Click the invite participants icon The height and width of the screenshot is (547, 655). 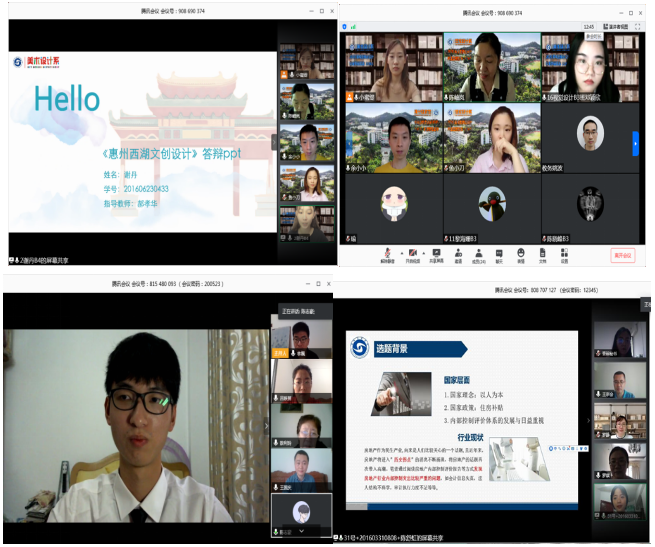click(459, 253)
